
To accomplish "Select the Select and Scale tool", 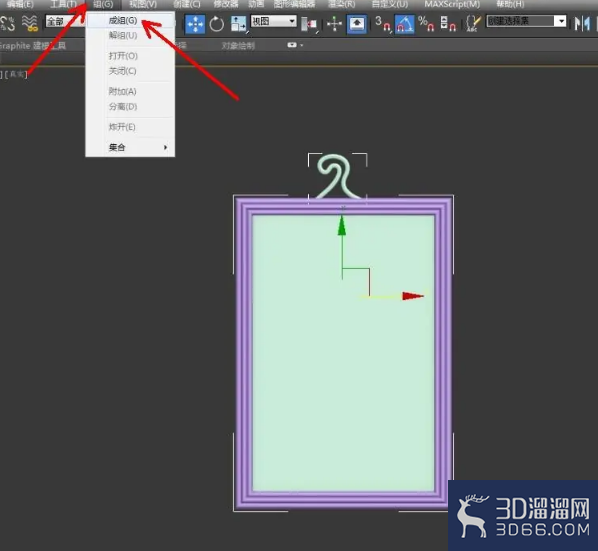I will click(239, 24).
